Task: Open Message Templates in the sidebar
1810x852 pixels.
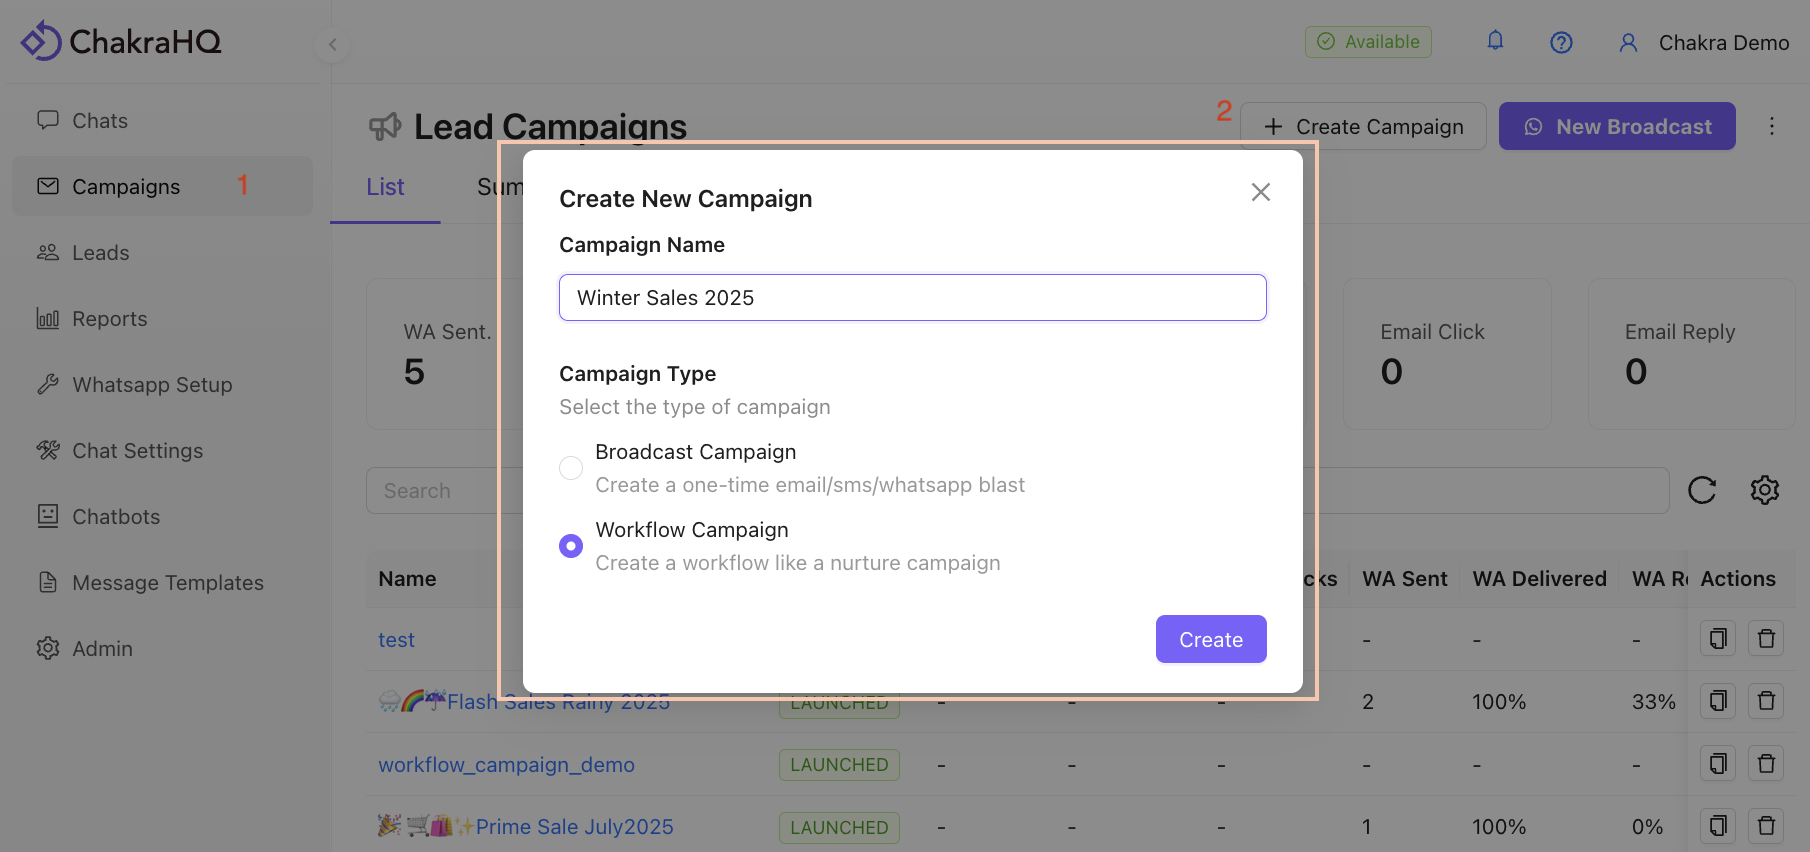Action: [162, 582]
